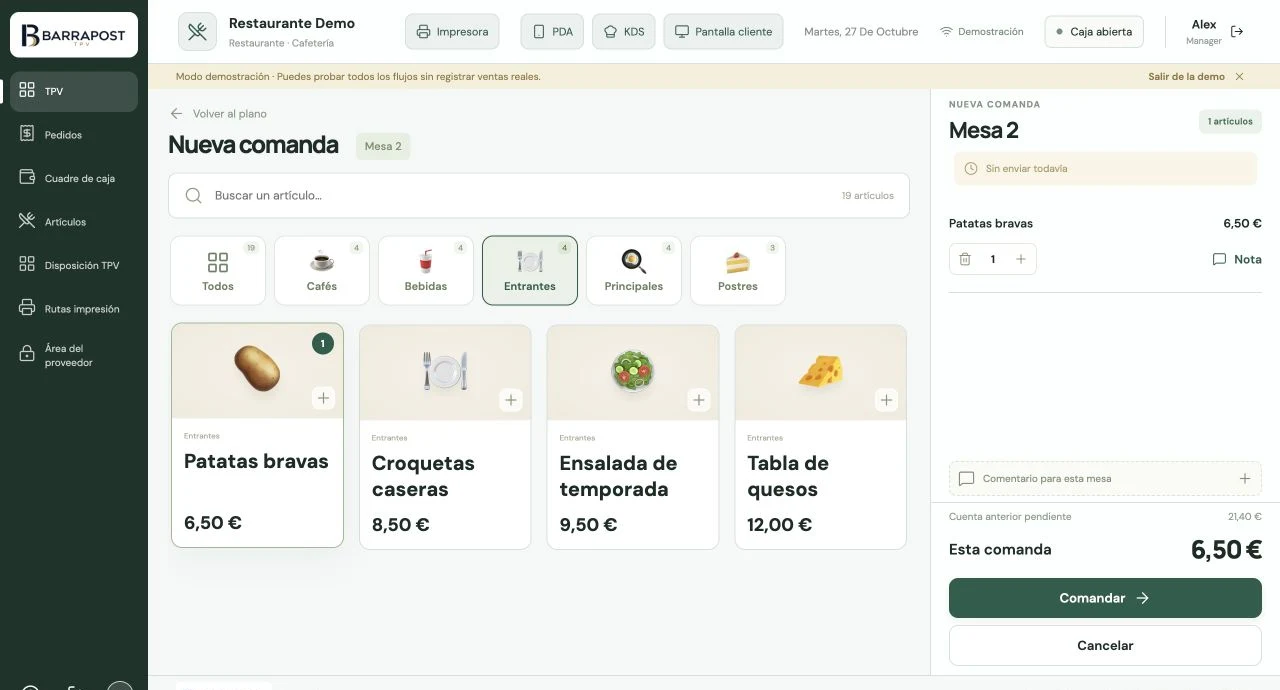Select the Postres category tab

(738, 270)
